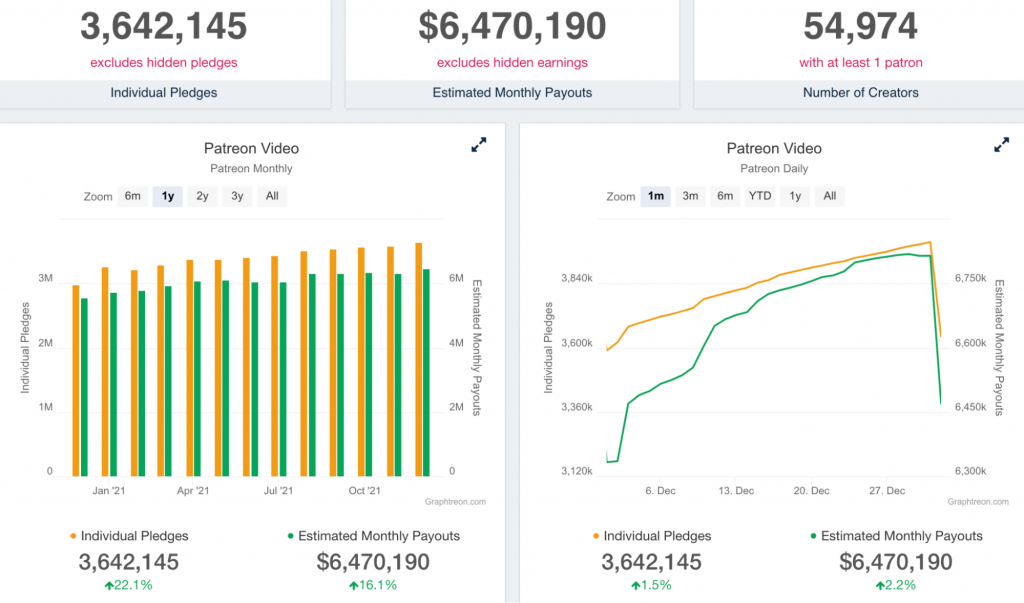Click the Jan '21 axis label
Screen dimensions: 1024x603
(x=108, y=491)
